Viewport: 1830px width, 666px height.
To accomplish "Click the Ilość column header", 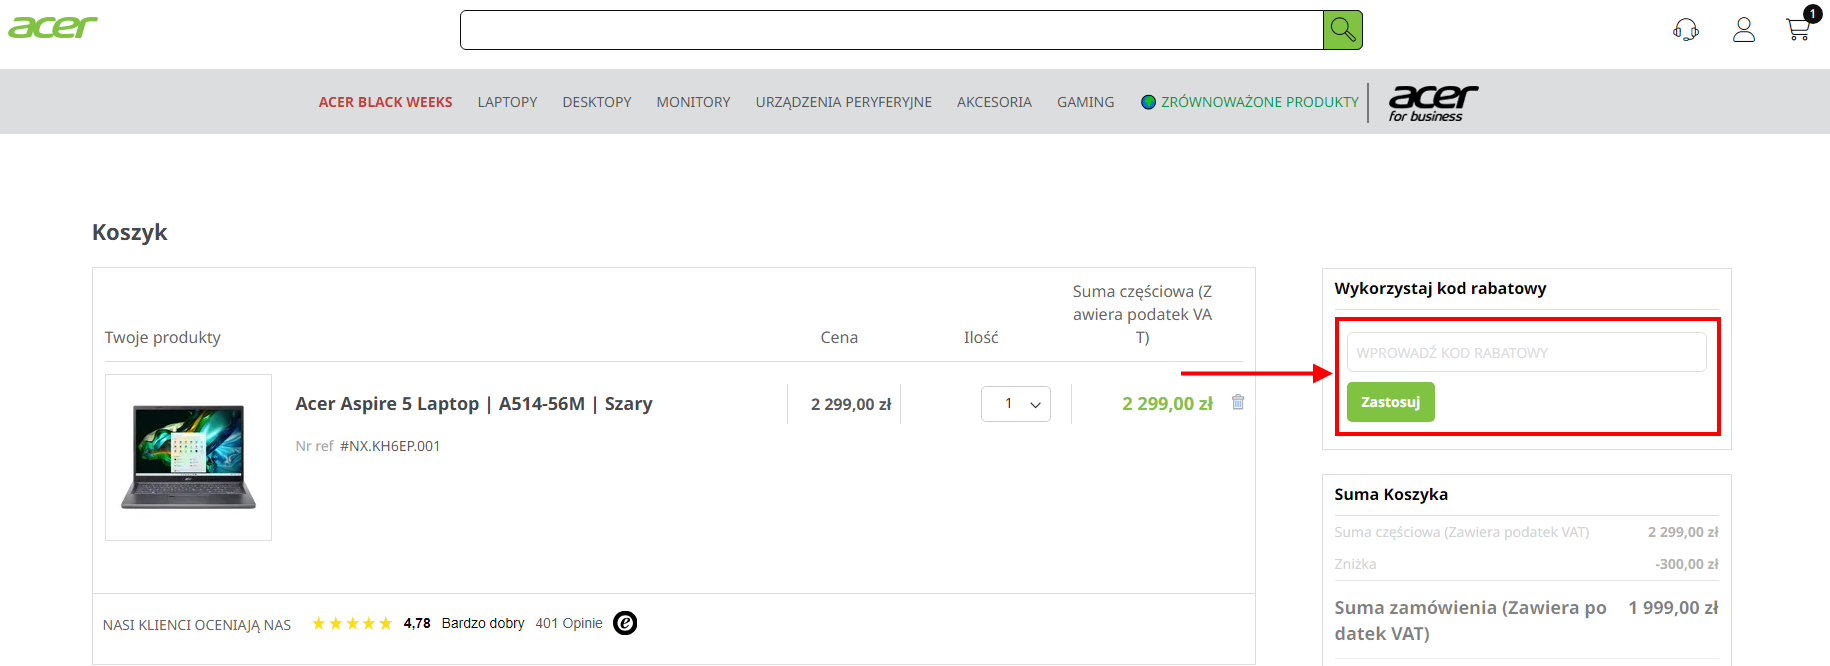I will pos(981,337).
